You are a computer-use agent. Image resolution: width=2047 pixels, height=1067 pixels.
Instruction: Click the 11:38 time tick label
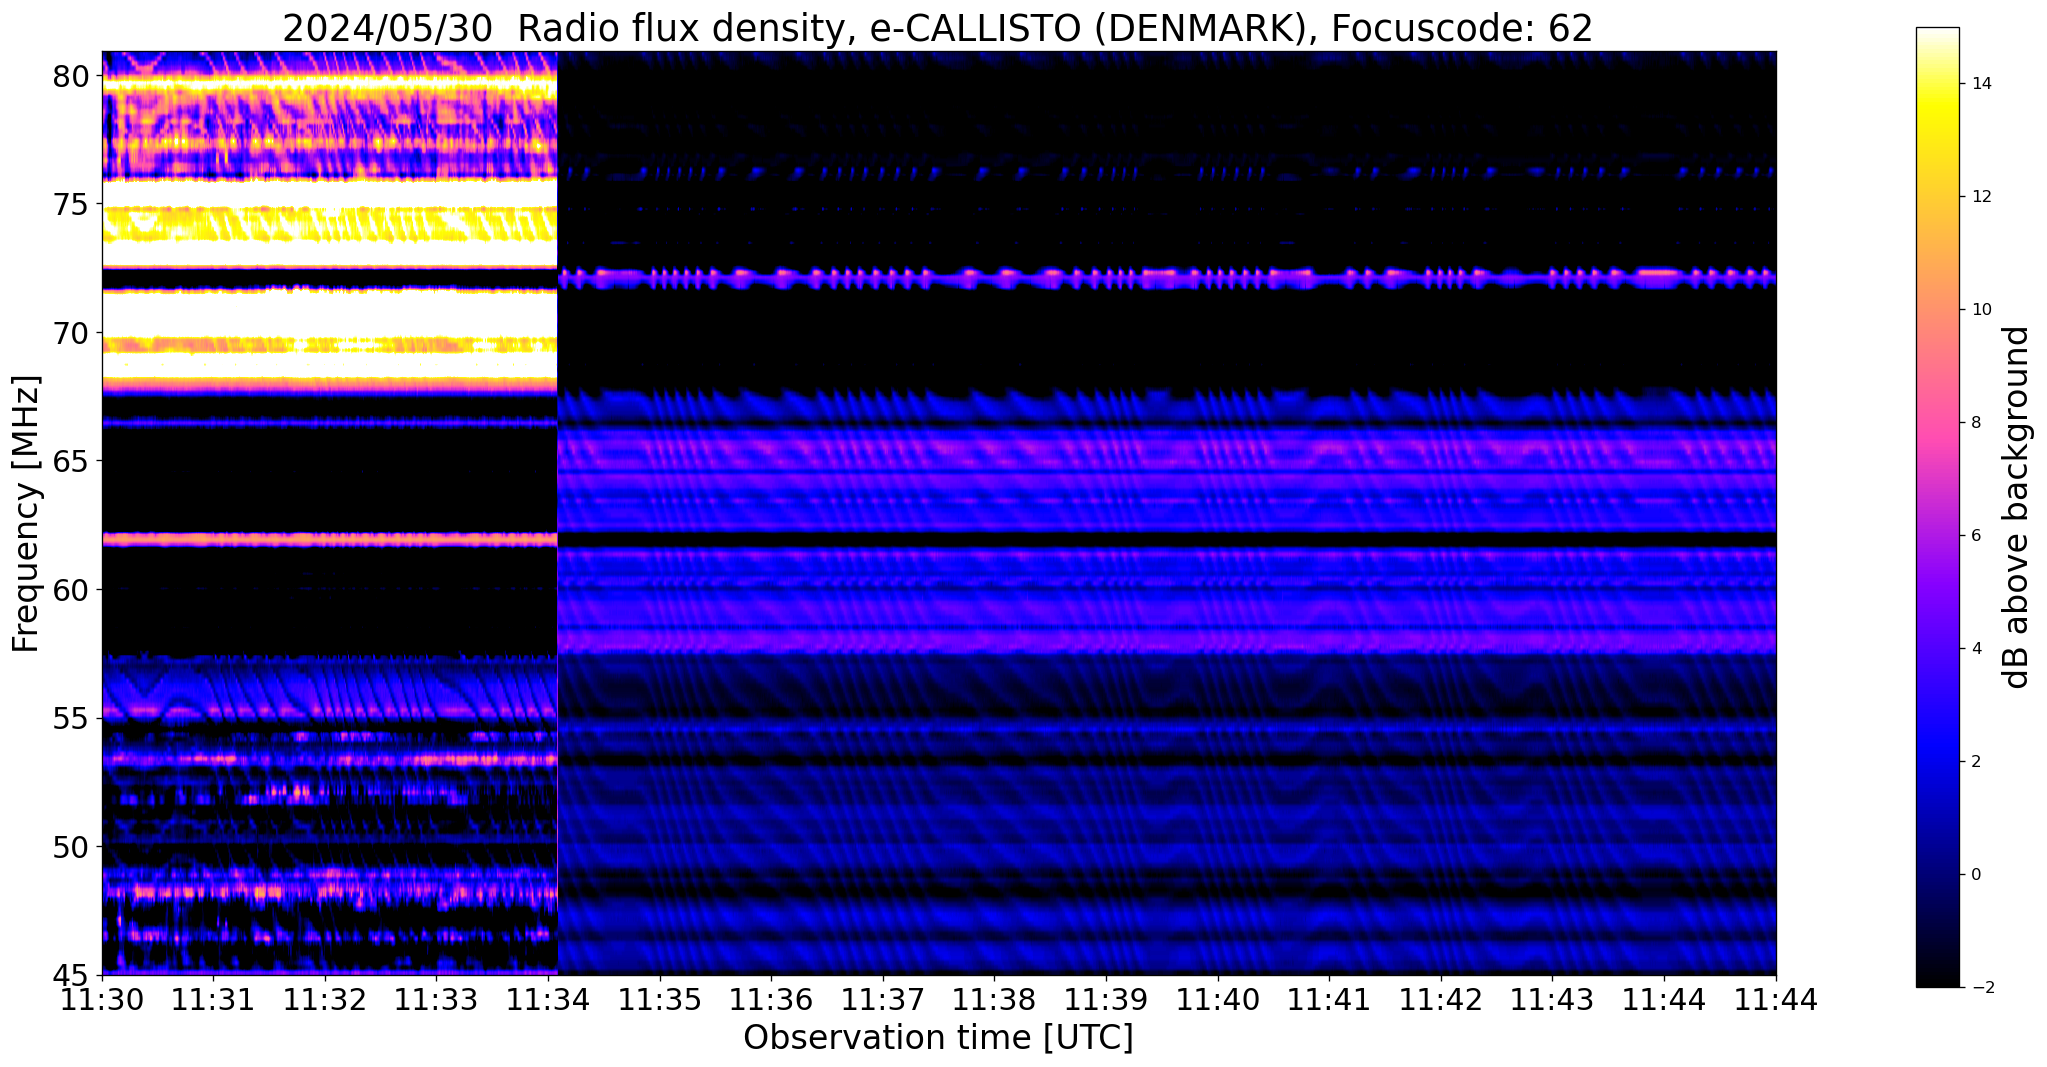pos(995,1000)
